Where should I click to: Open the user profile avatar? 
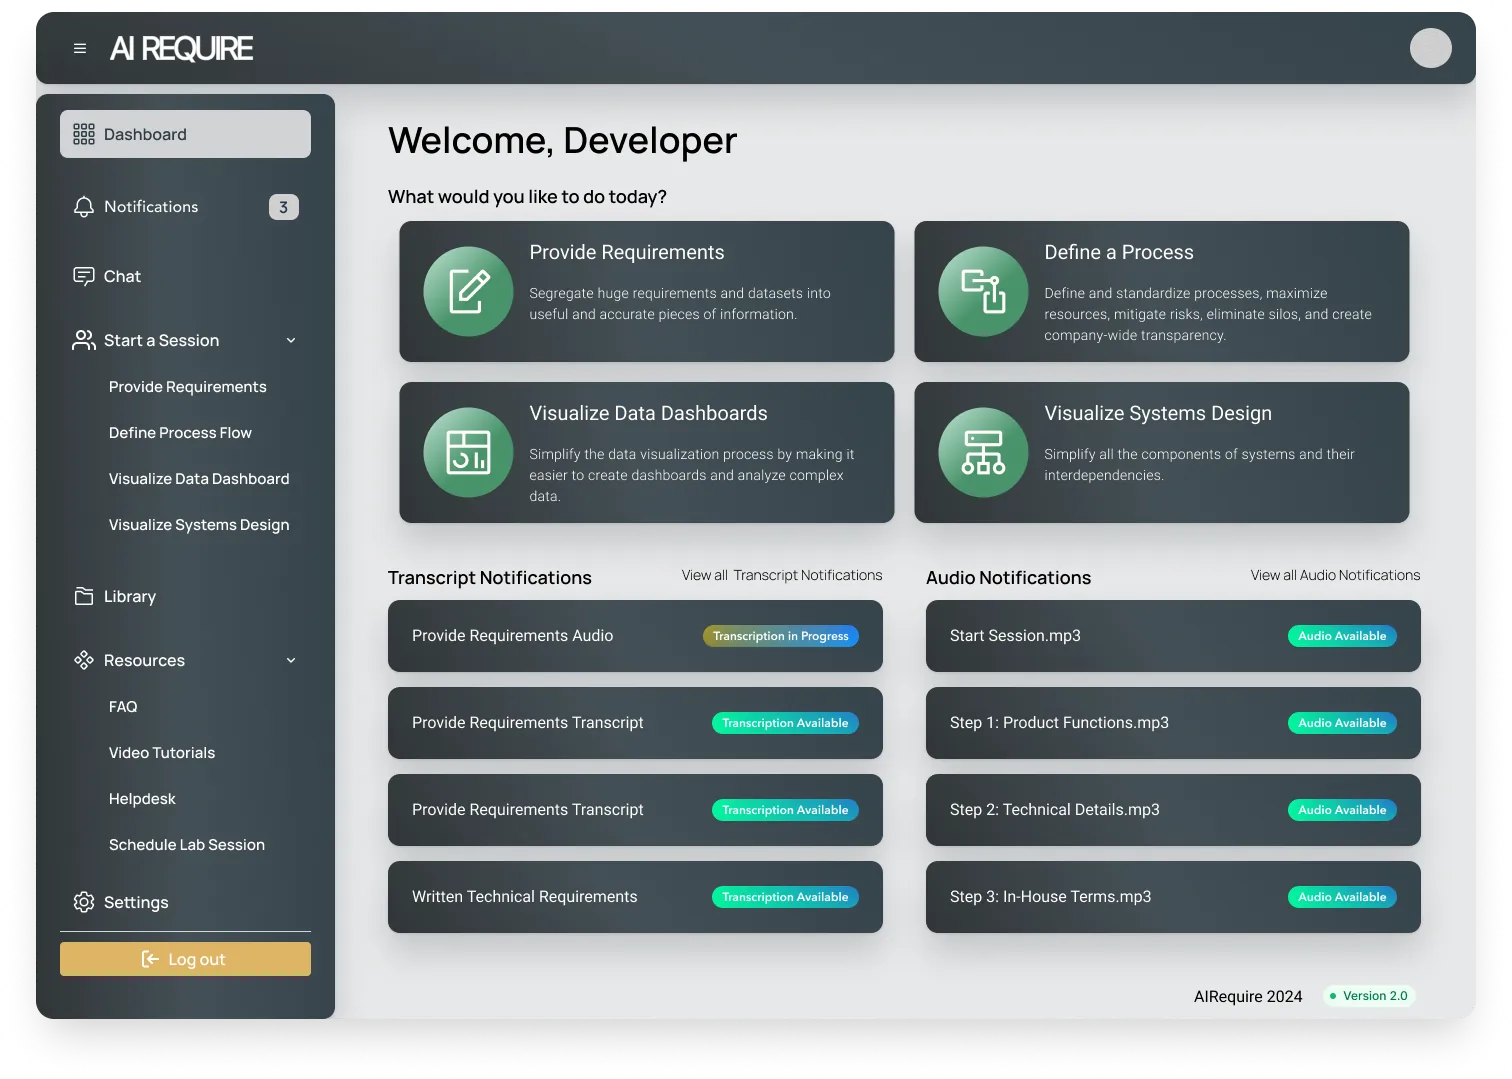[1430, 48]
